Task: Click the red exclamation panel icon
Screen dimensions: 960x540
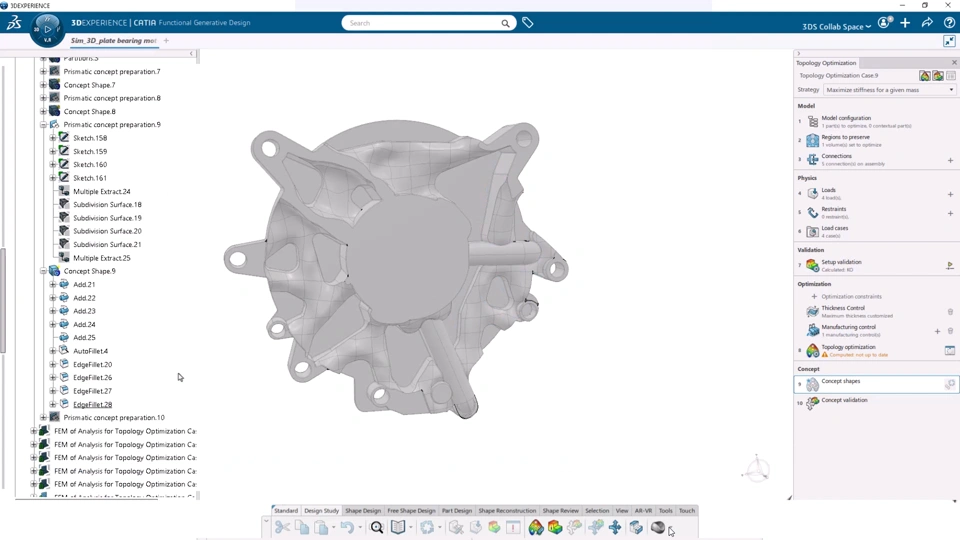Action: pyautogui.click(x=513, y=527)
